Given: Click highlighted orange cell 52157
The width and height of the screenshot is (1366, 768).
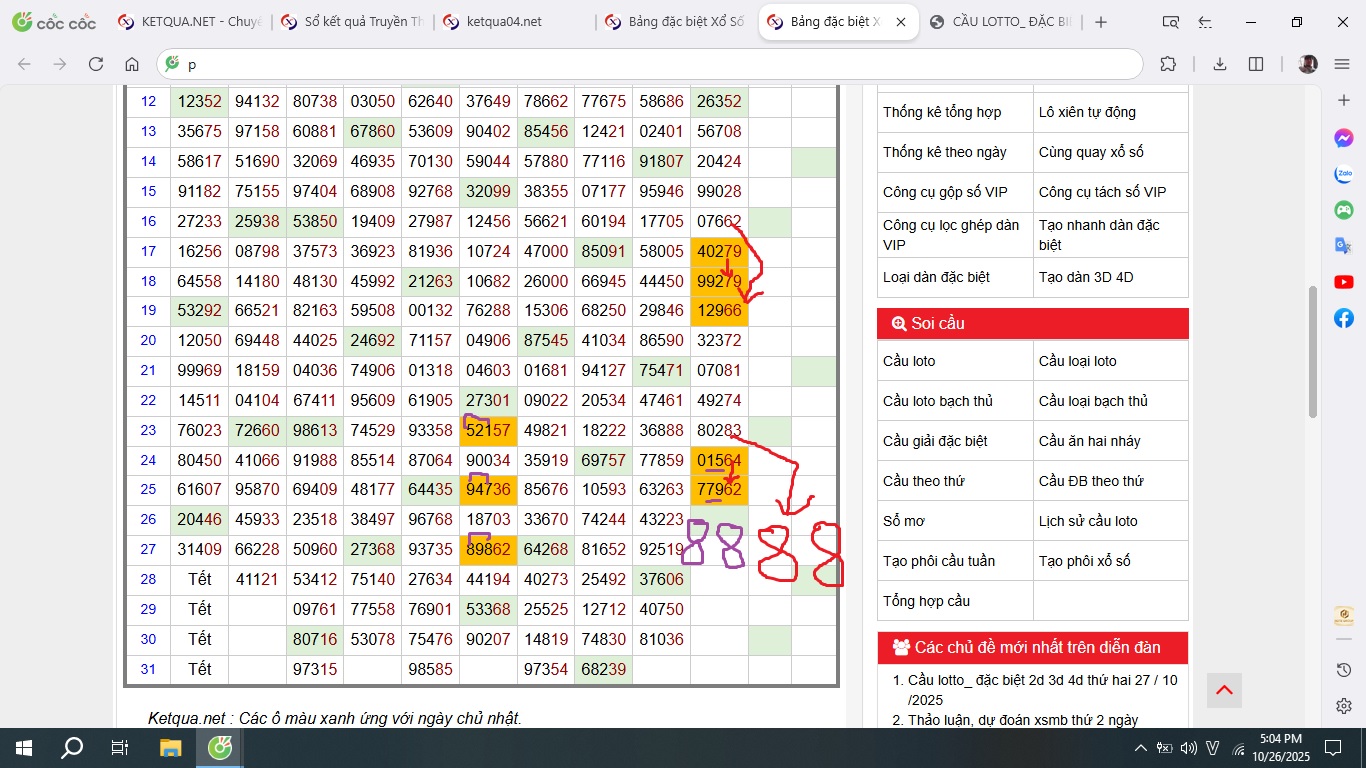Looking at the screenshot, I should pyautogui.click(x=488, y=431).
